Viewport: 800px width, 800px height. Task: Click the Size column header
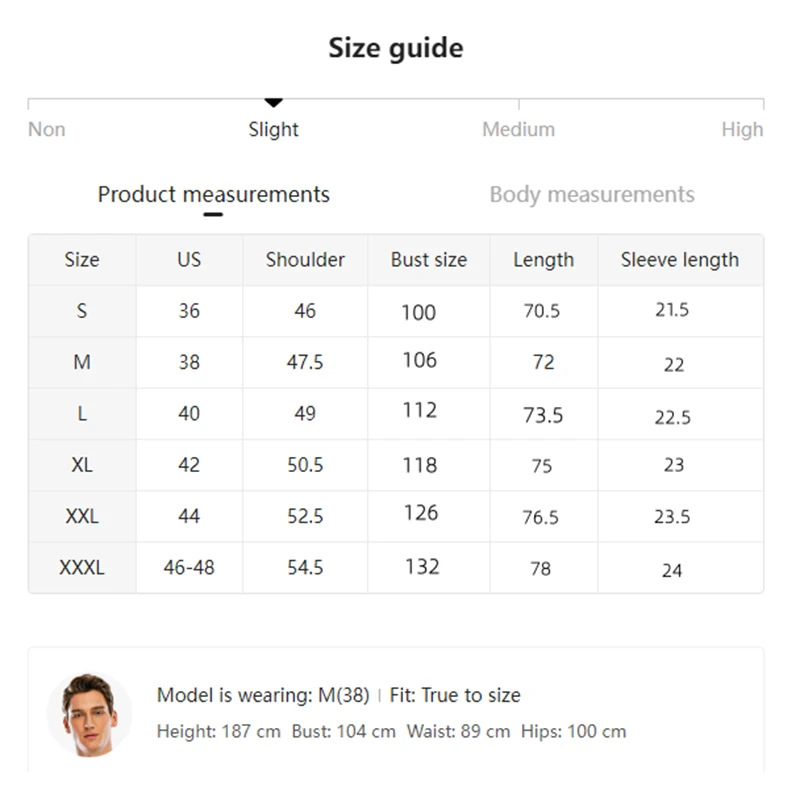(x=82, y=260)
